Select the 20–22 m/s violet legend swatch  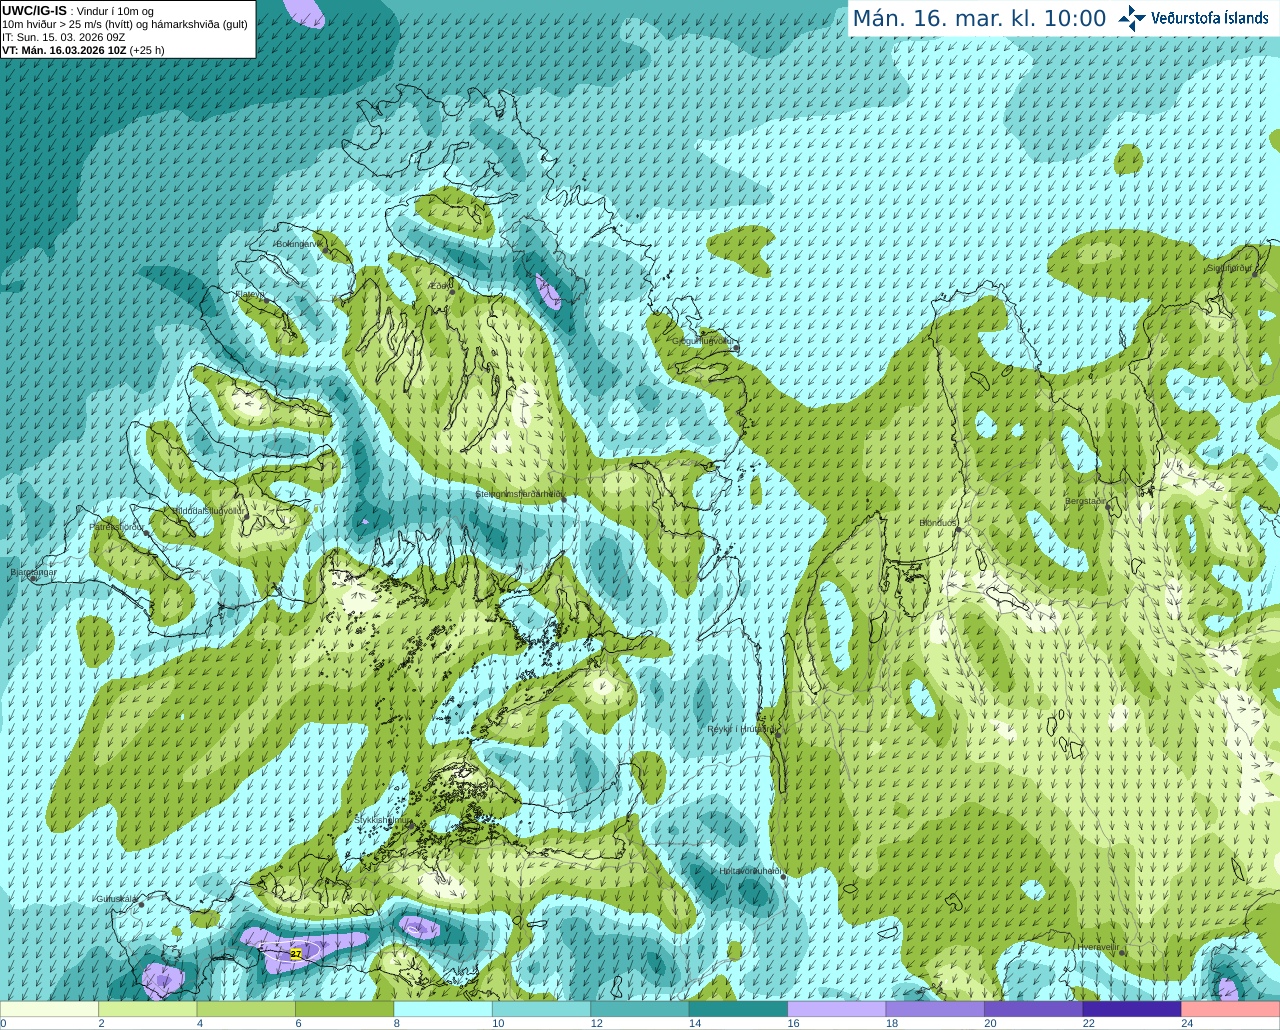(x=1034, y=1009)
